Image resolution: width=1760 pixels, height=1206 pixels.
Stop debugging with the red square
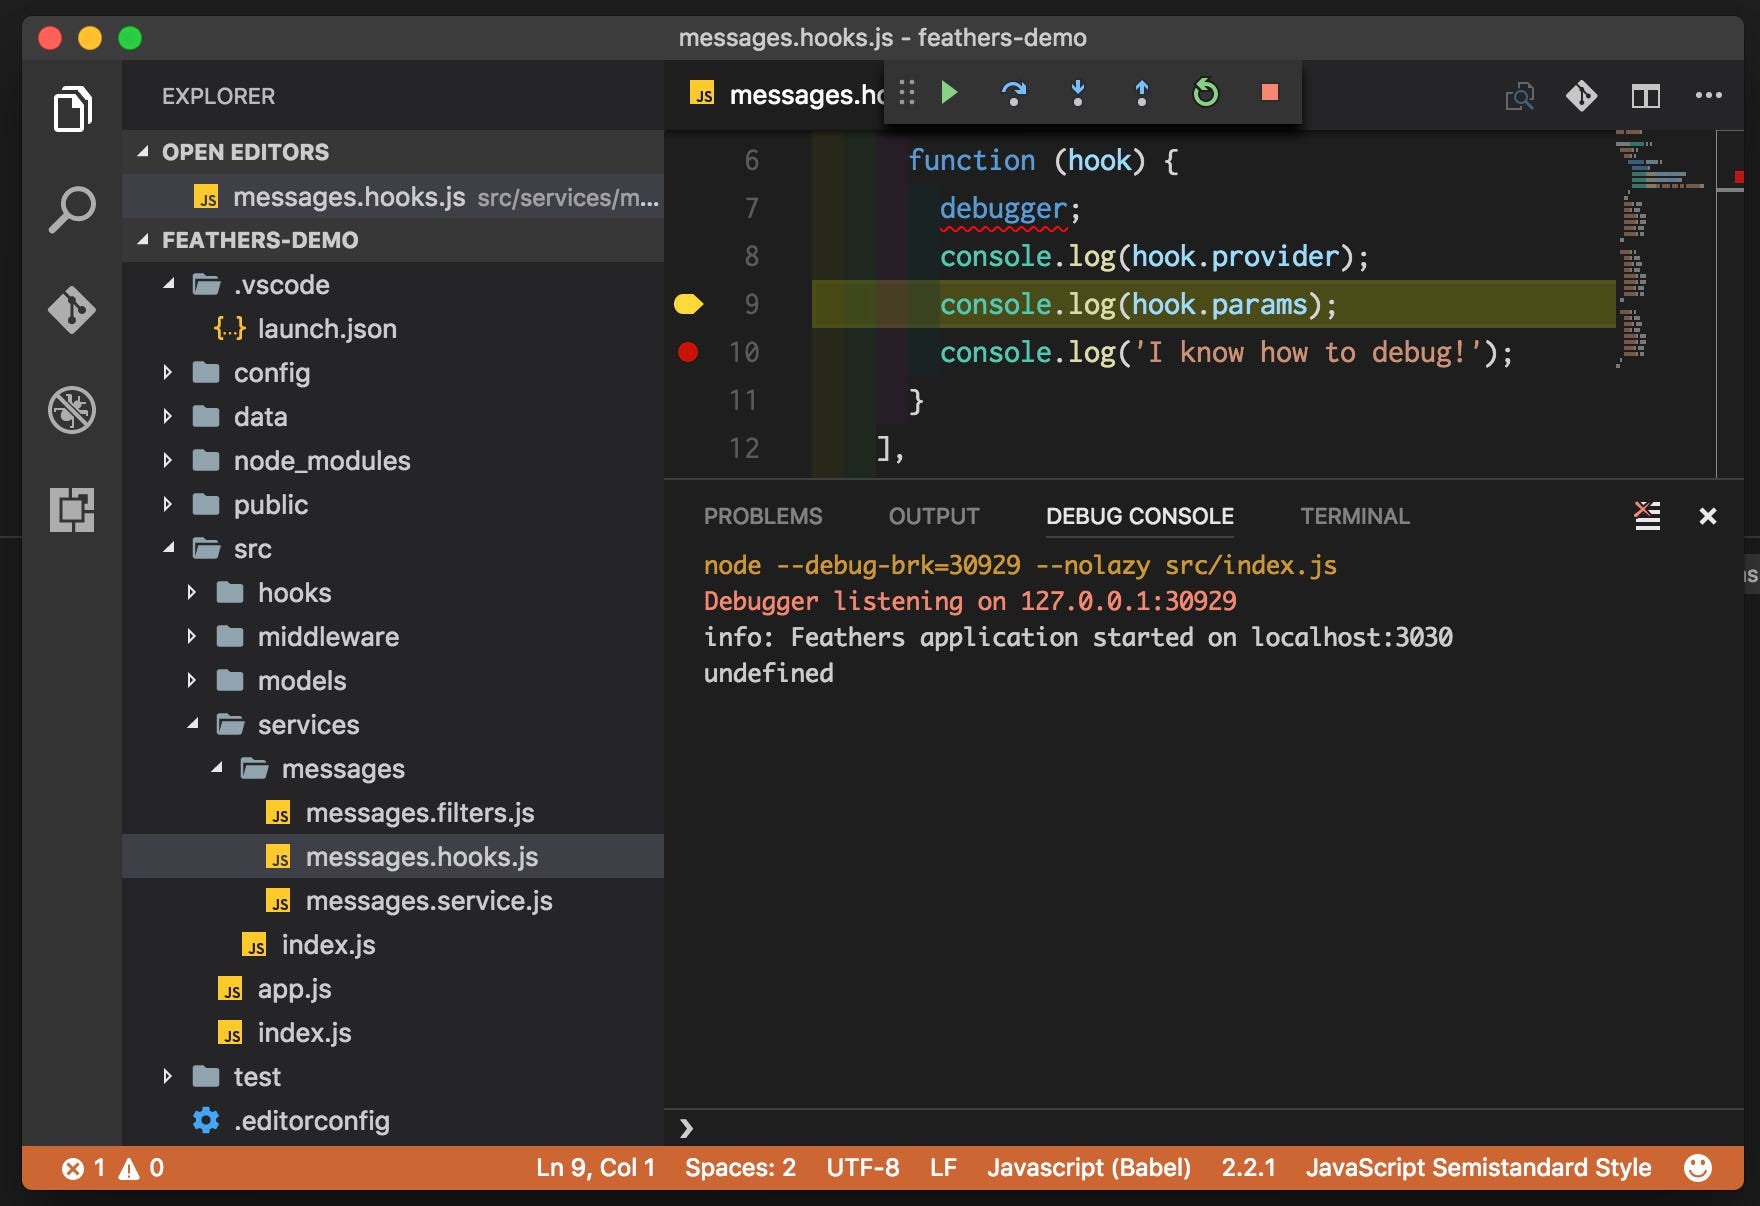(1270, 93)
